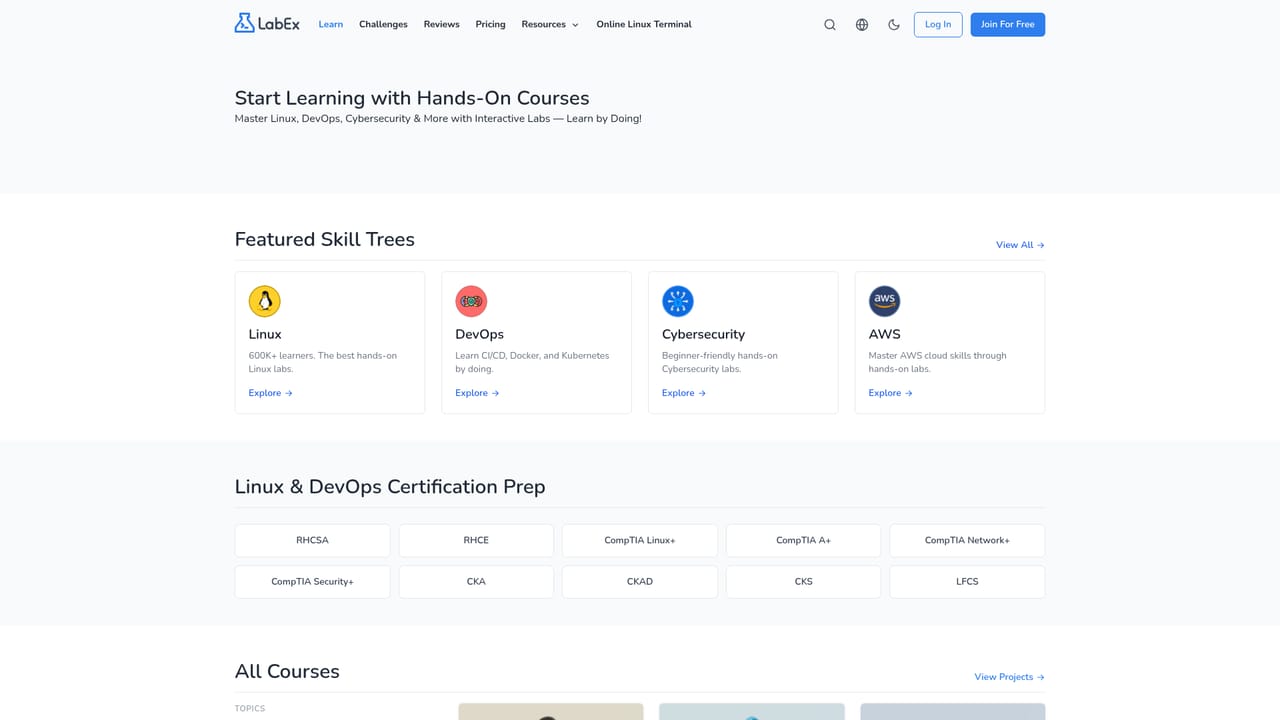Click the Join For Free button
The width and height of the screenshot is (1280, 720).
coord(1008,24)
